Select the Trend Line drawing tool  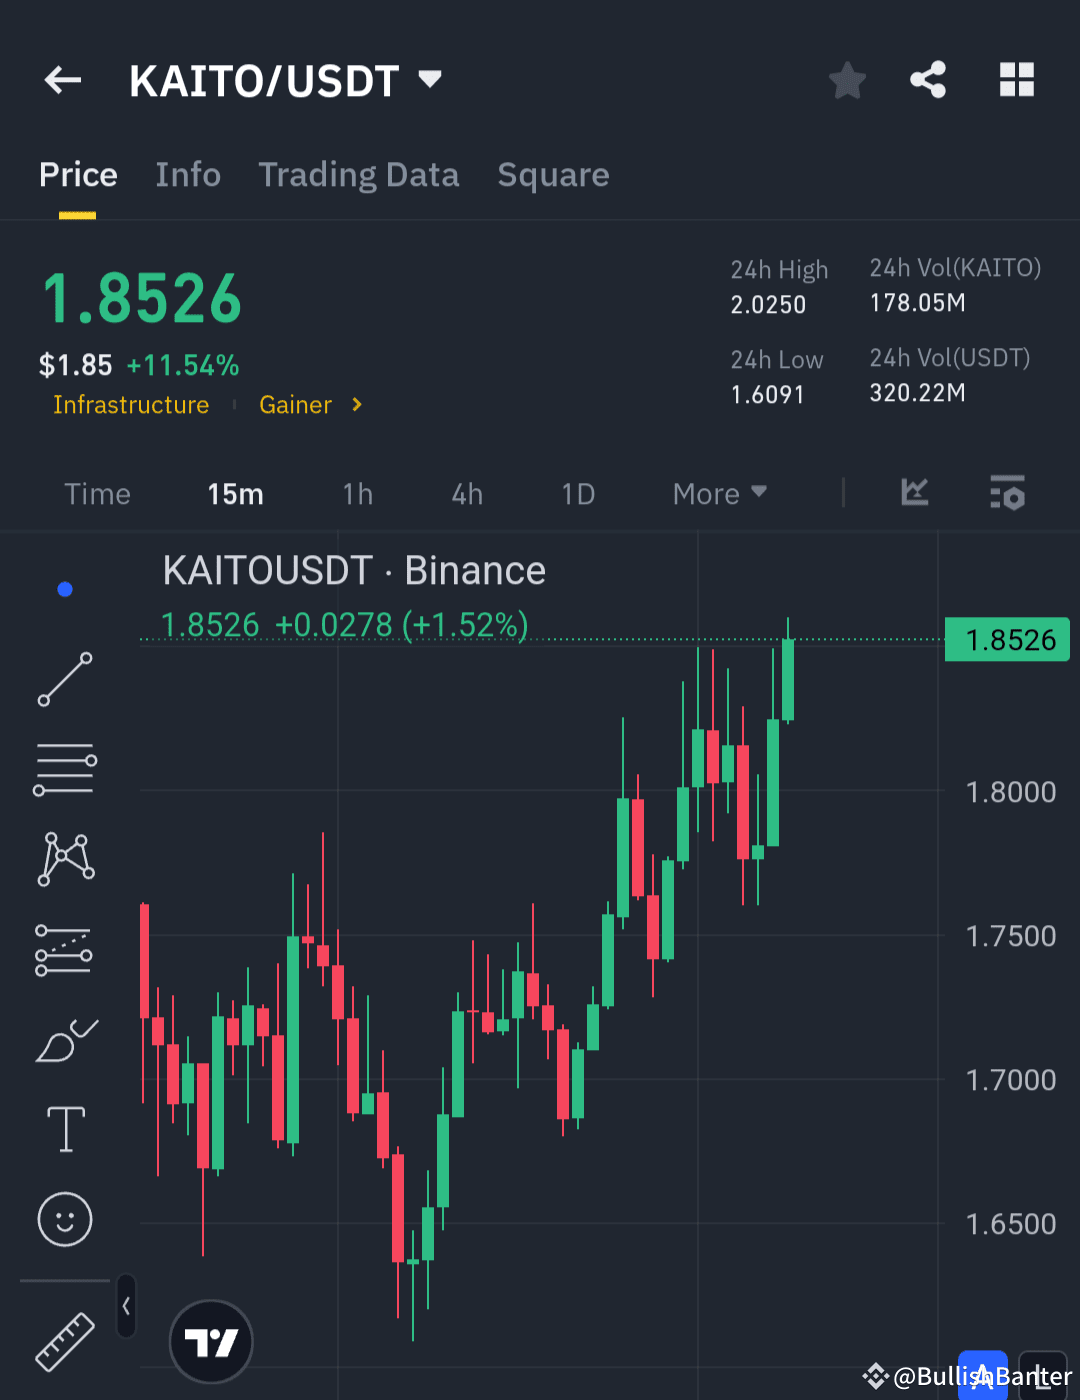(x=64, y=680)
